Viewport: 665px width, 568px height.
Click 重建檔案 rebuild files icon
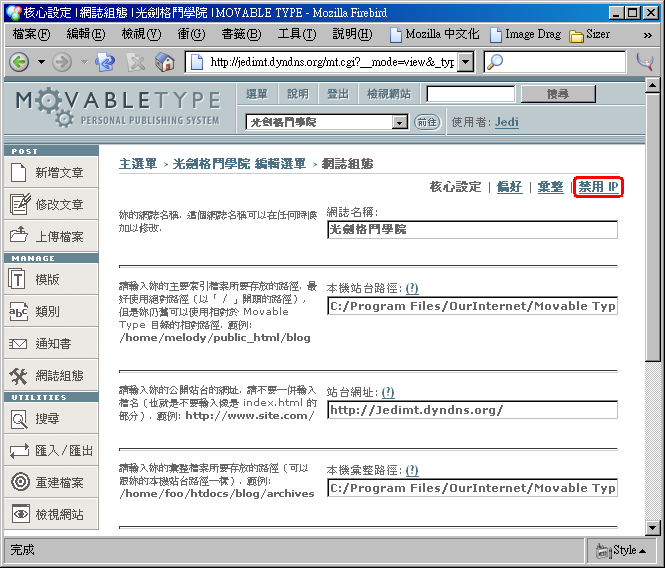click(x=20, y=482)
